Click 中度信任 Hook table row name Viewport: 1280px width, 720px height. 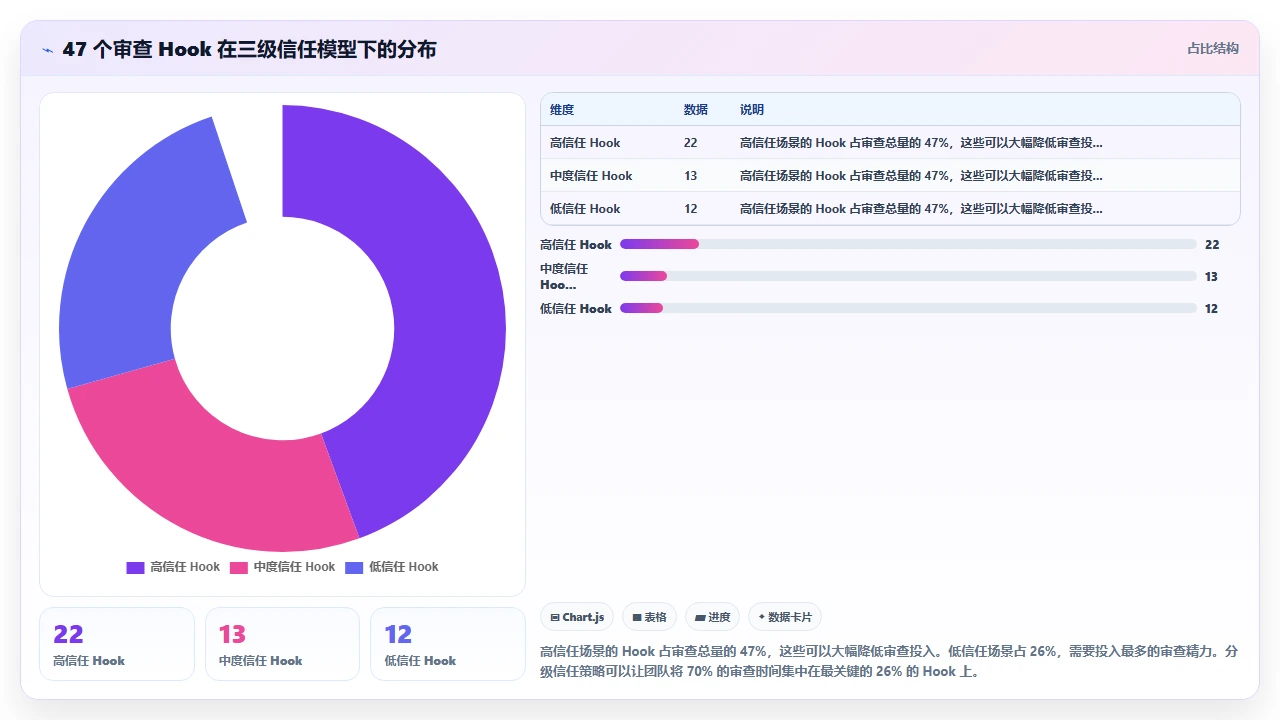tap(591, 176)
